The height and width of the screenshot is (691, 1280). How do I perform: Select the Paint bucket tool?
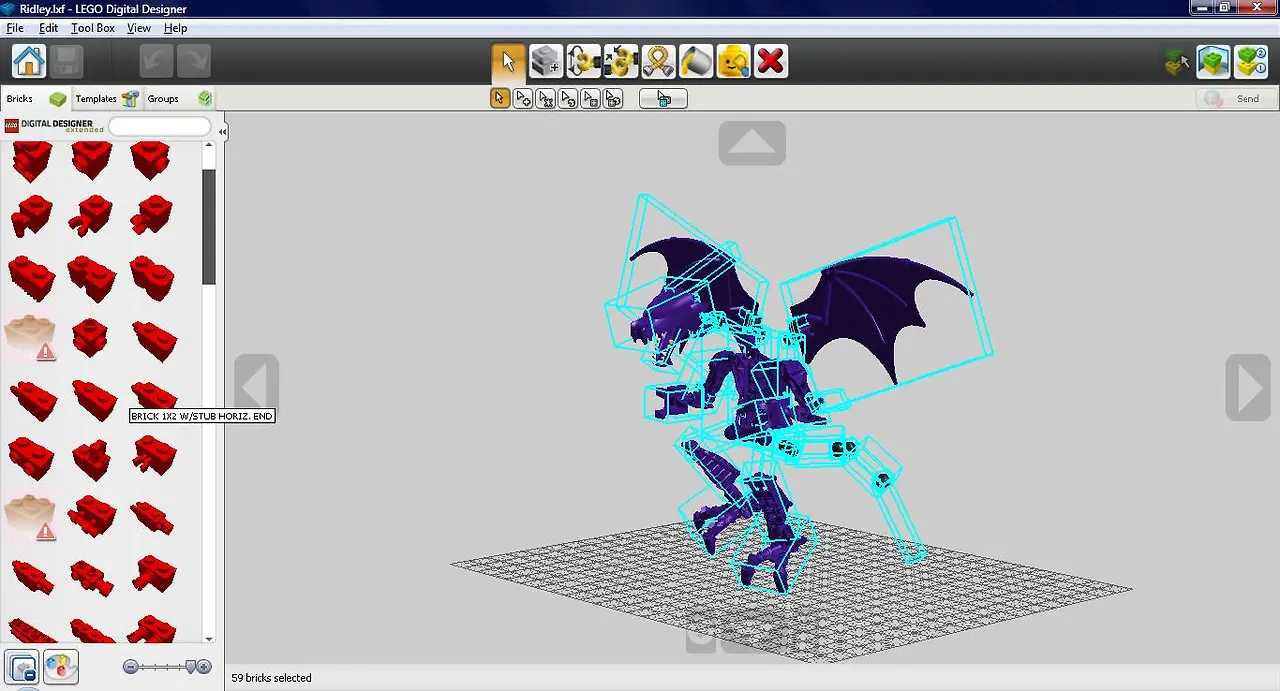click(x=696, y=61)
